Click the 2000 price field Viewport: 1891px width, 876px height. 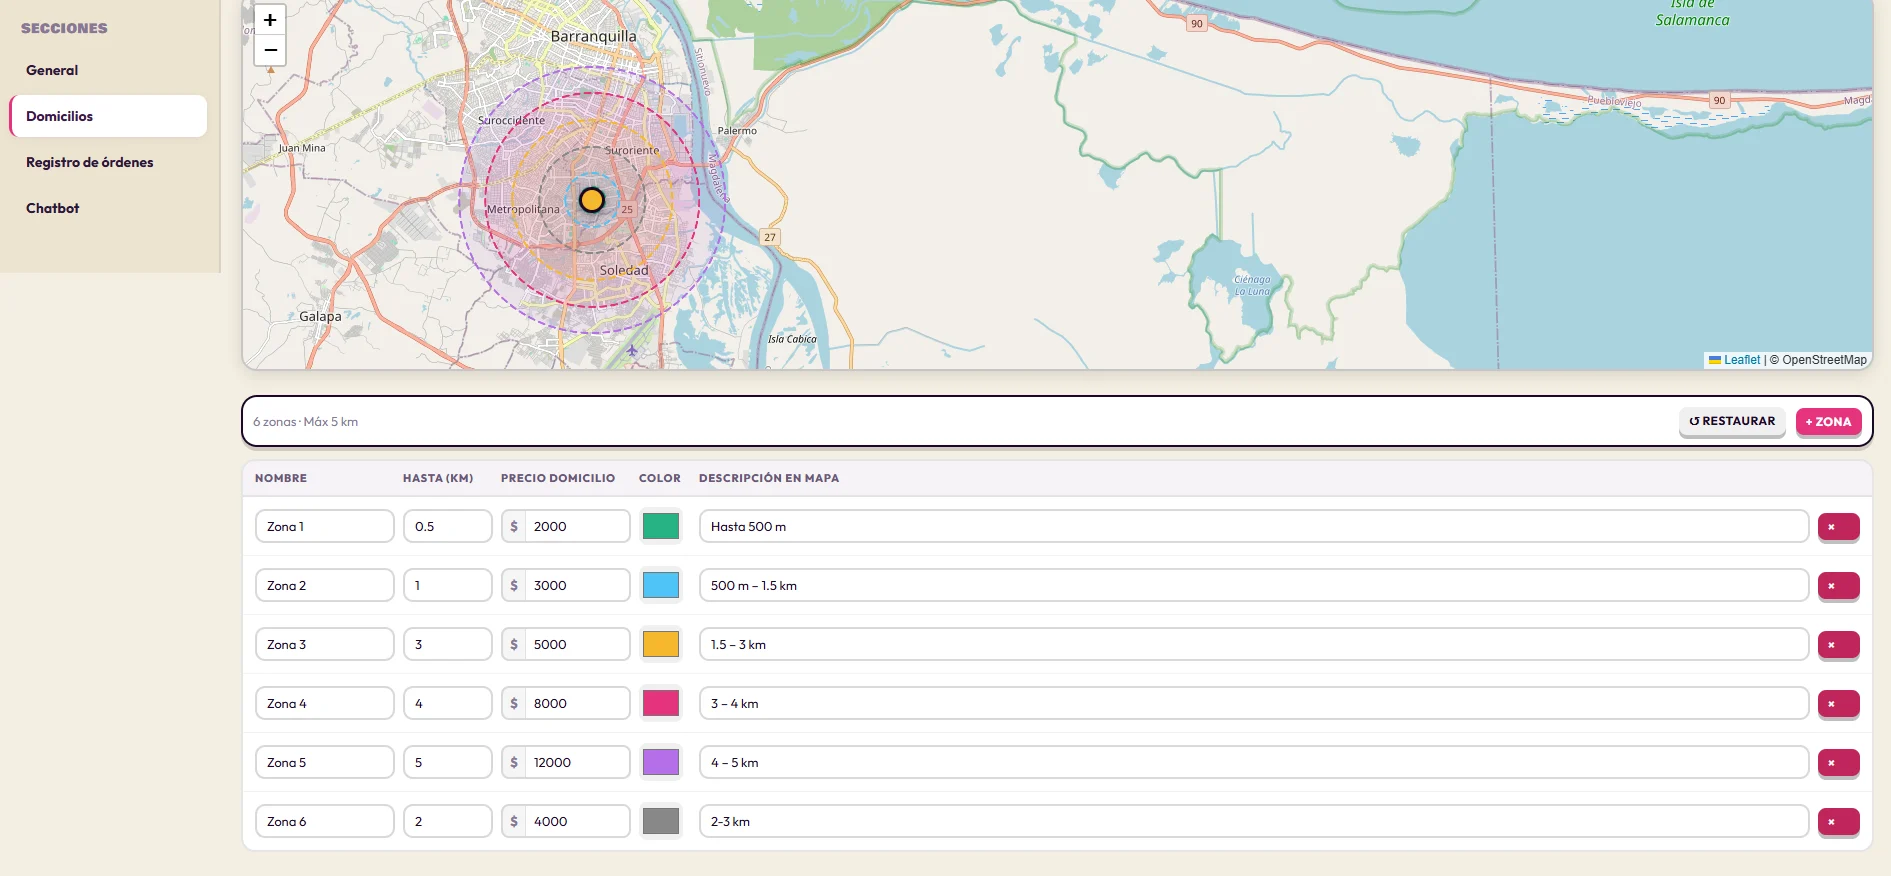point(578,526)
